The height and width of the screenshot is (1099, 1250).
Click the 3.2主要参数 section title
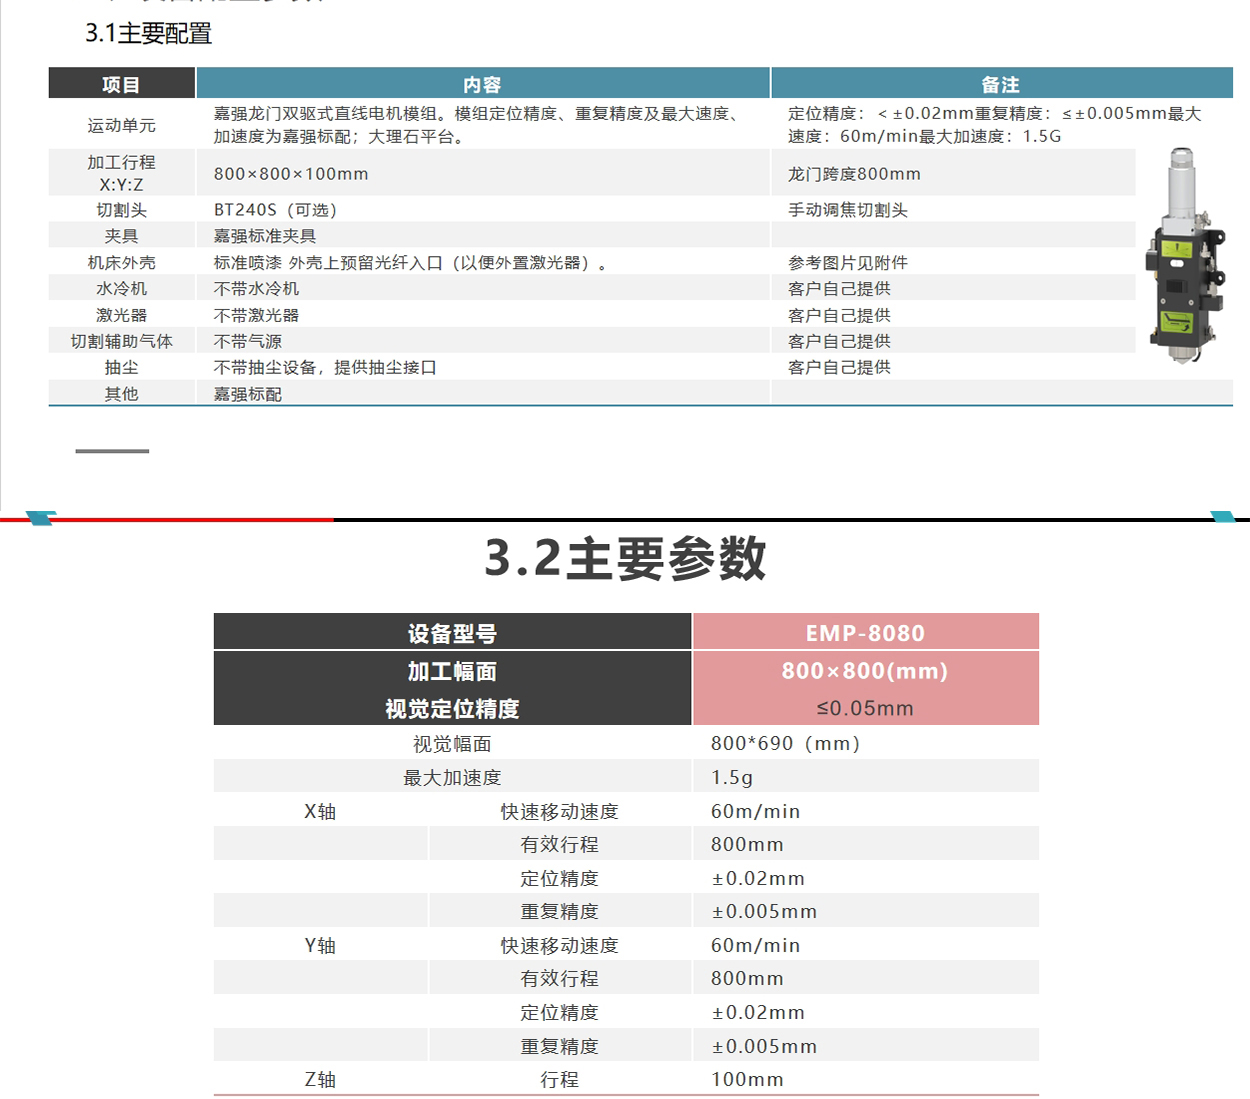point(625,558)
